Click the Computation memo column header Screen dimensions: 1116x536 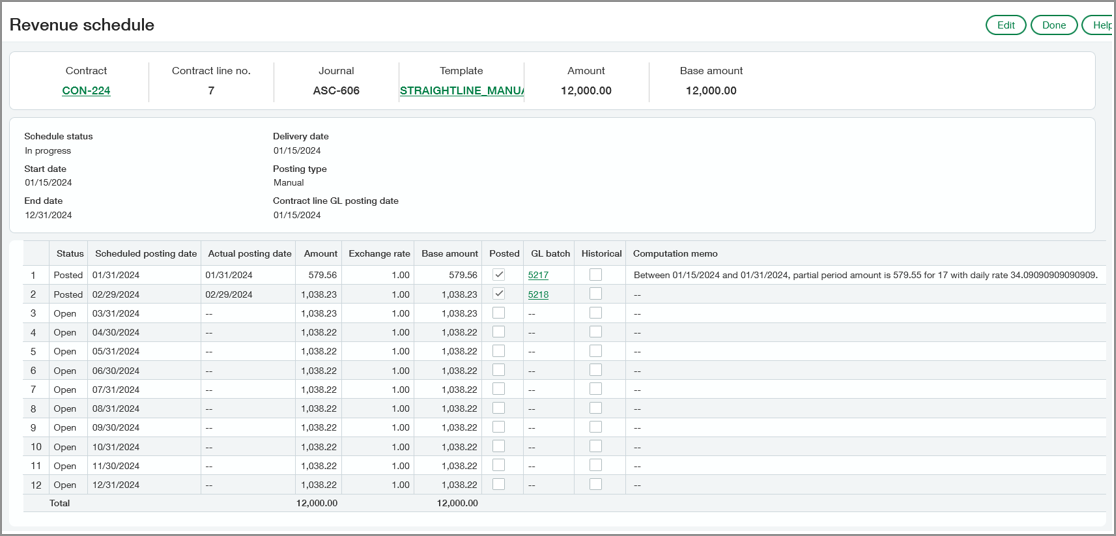(675, 254)
